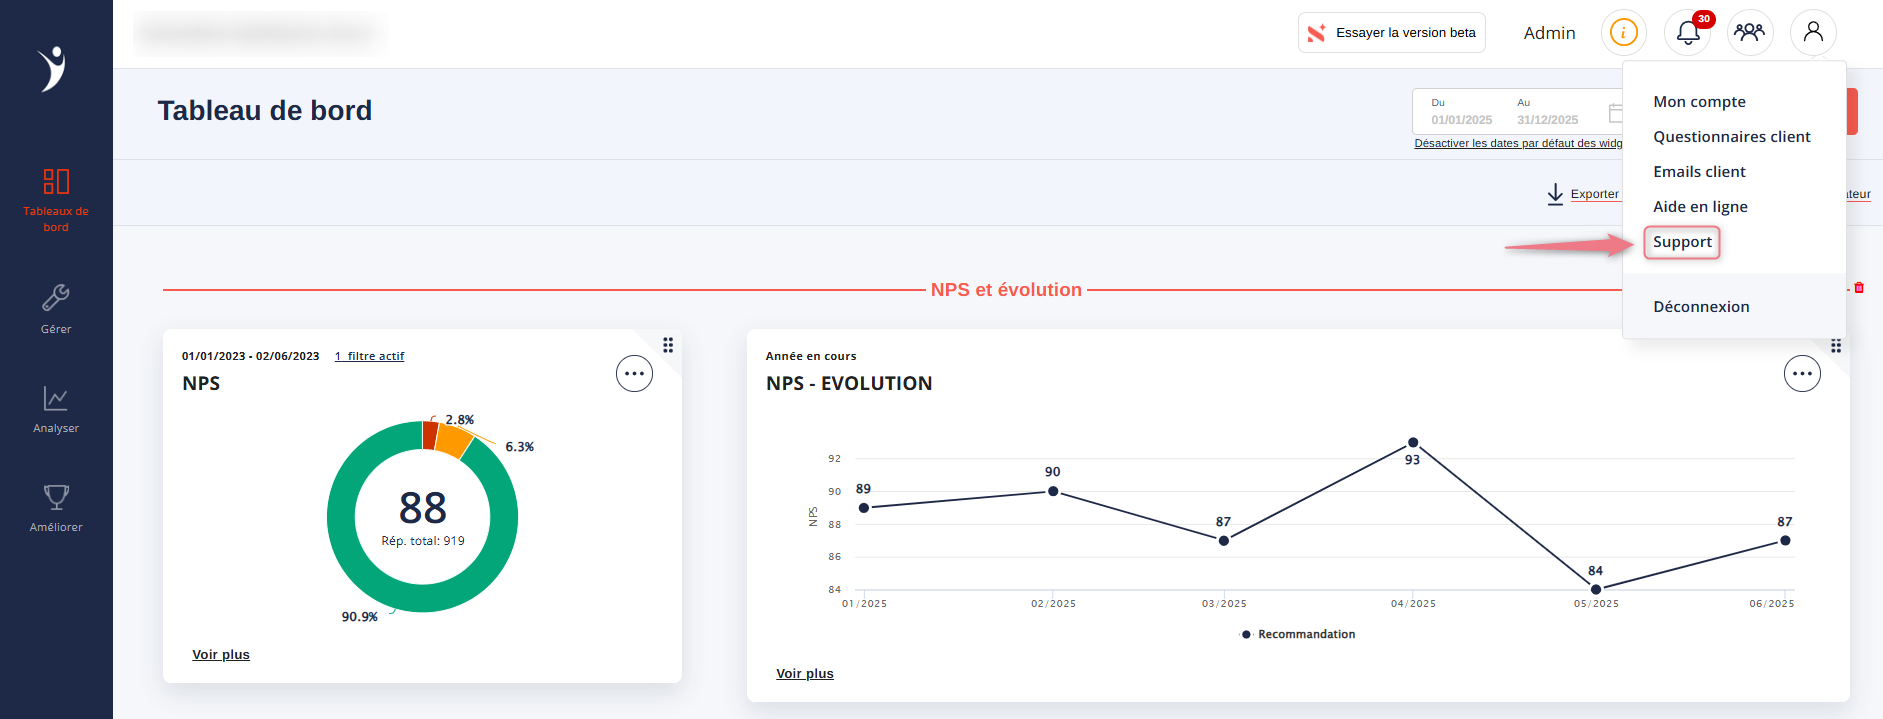Select Mon compte from the menu
Screen dimensions: 1883x719
1699,102
